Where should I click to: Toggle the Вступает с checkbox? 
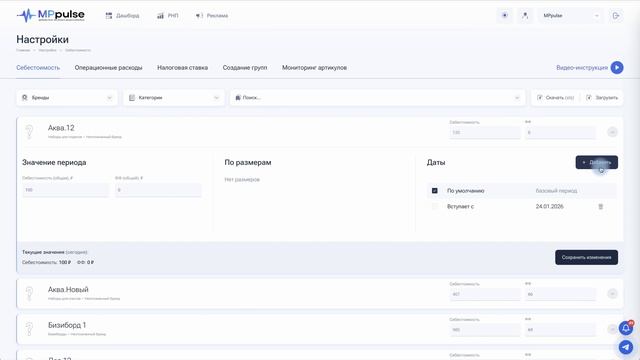coord(434,207)
